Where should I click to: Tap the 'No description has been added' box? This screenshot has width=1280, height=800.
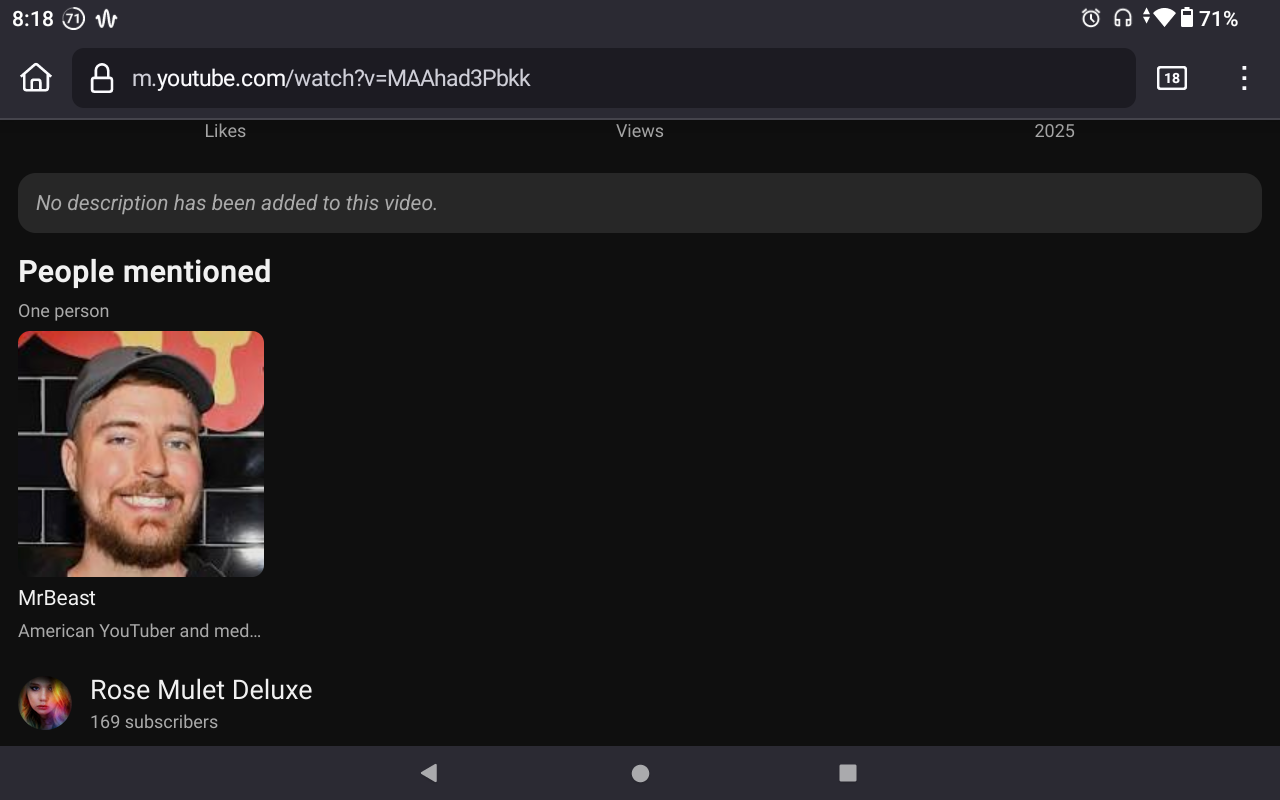pos(640,203)
